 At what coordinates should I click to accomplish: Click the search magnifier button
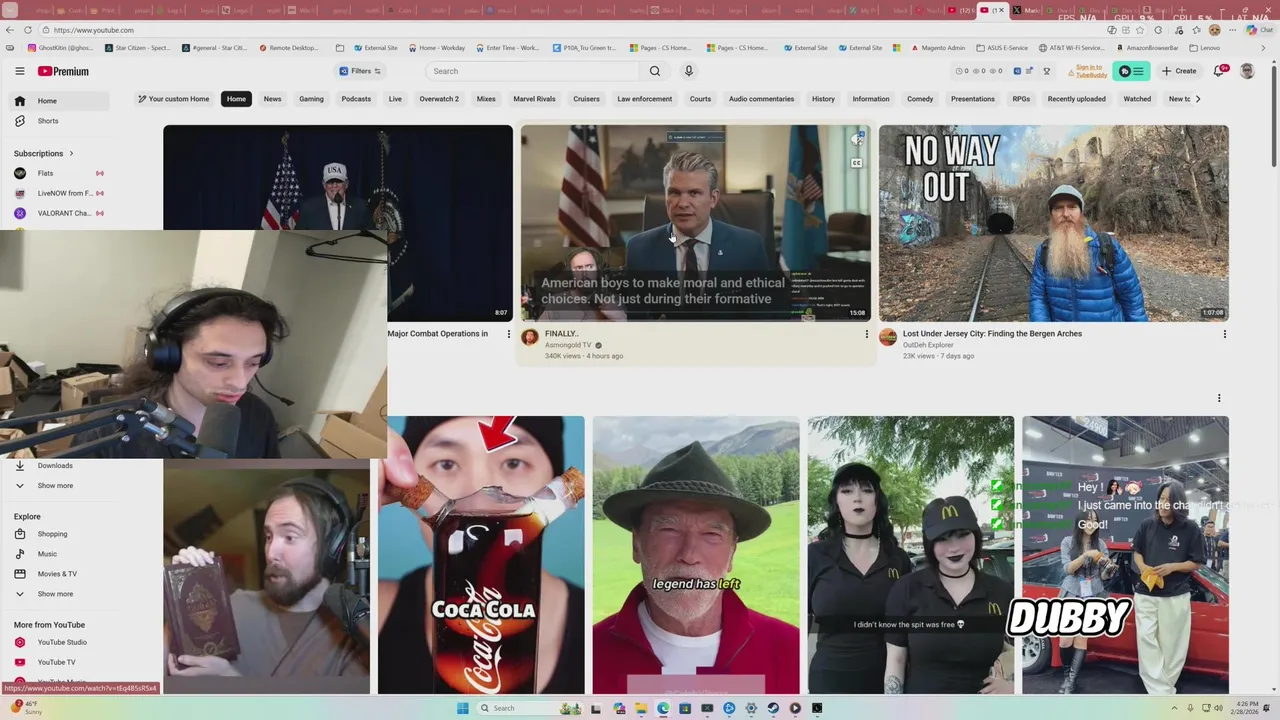655,71
